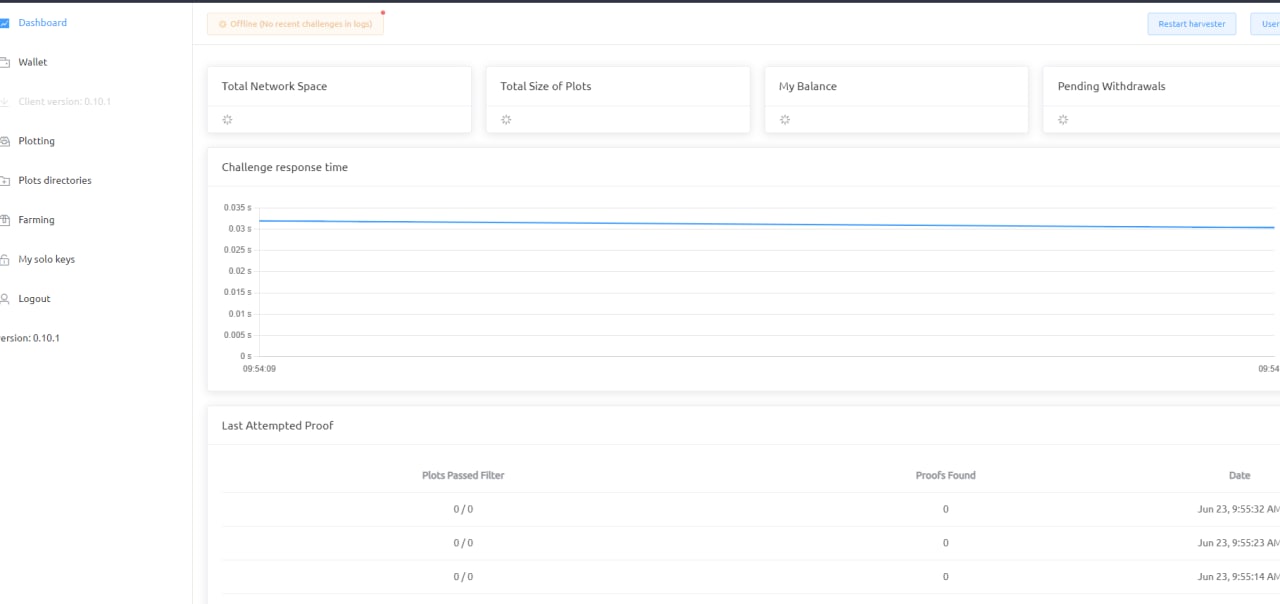1280x604 pixels.
Task: Open the Wallet page
Action: pos(33,62)
